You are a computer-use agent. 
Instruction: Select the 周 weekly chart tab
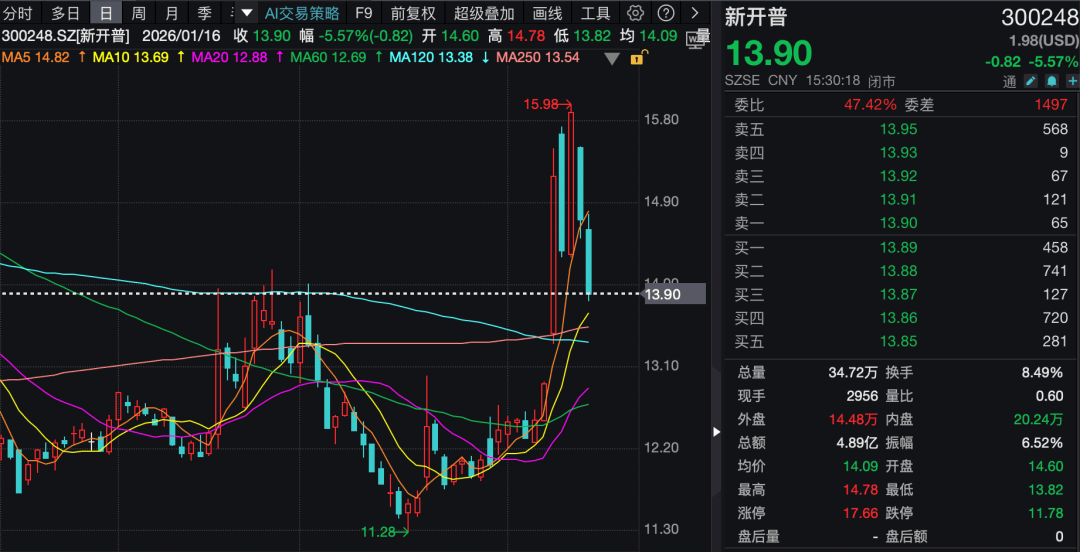pos(138,13)
